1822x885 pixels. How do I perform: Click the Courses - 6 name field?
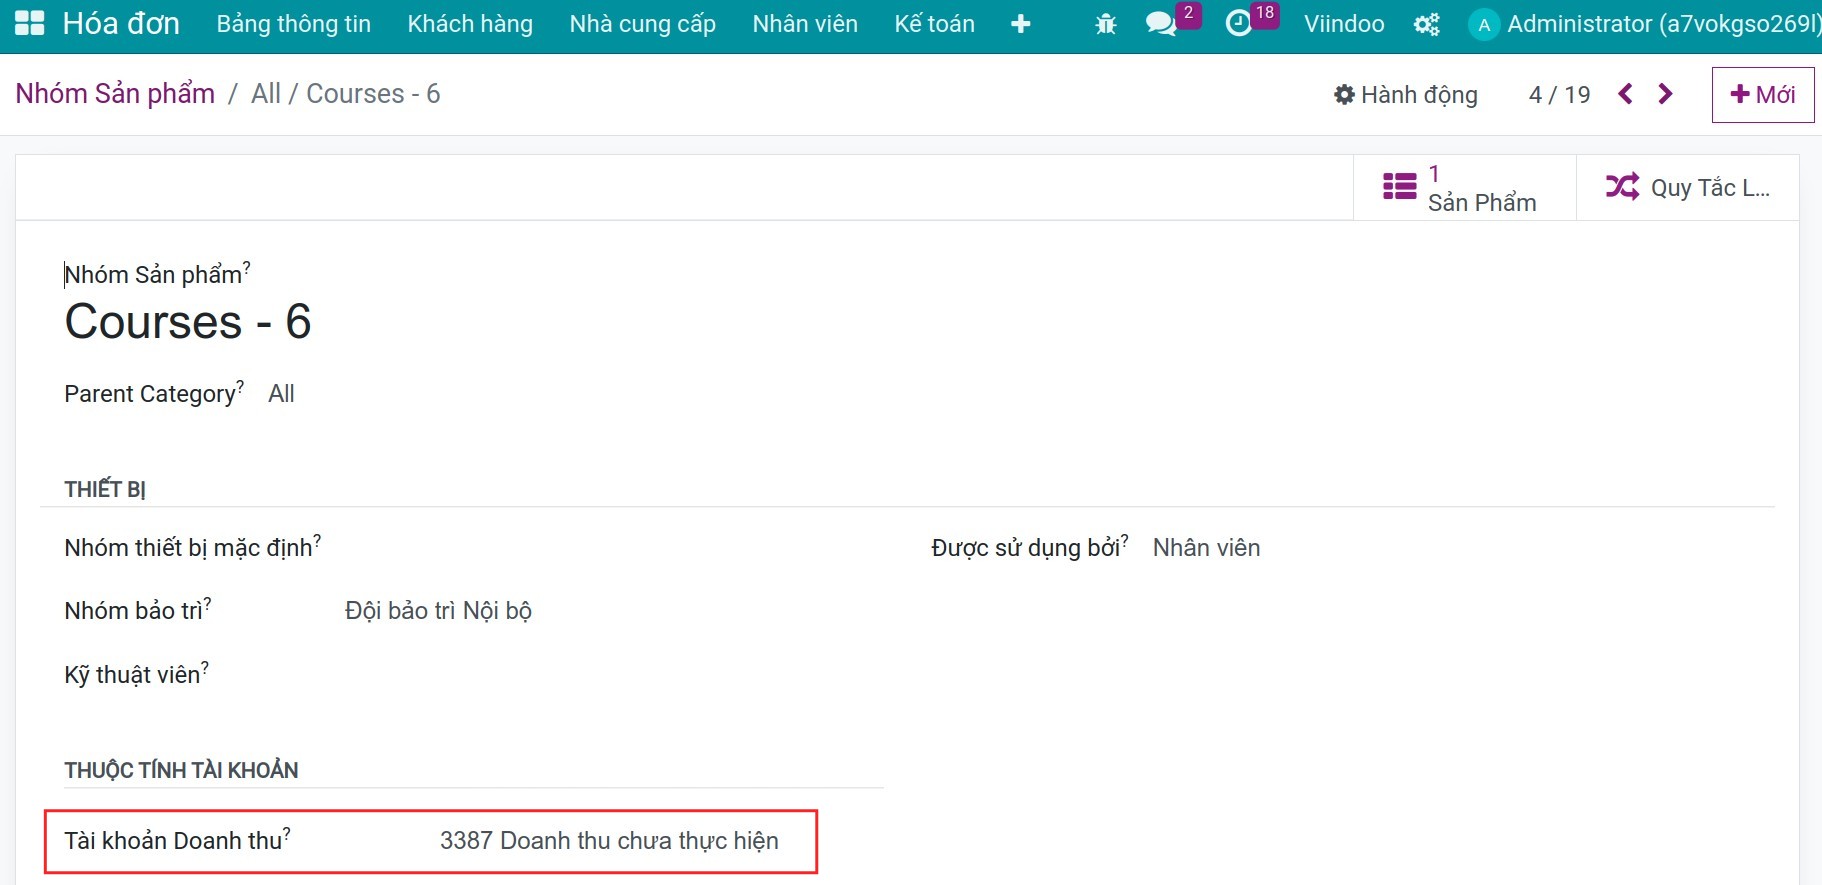click(x=188, y=322)
